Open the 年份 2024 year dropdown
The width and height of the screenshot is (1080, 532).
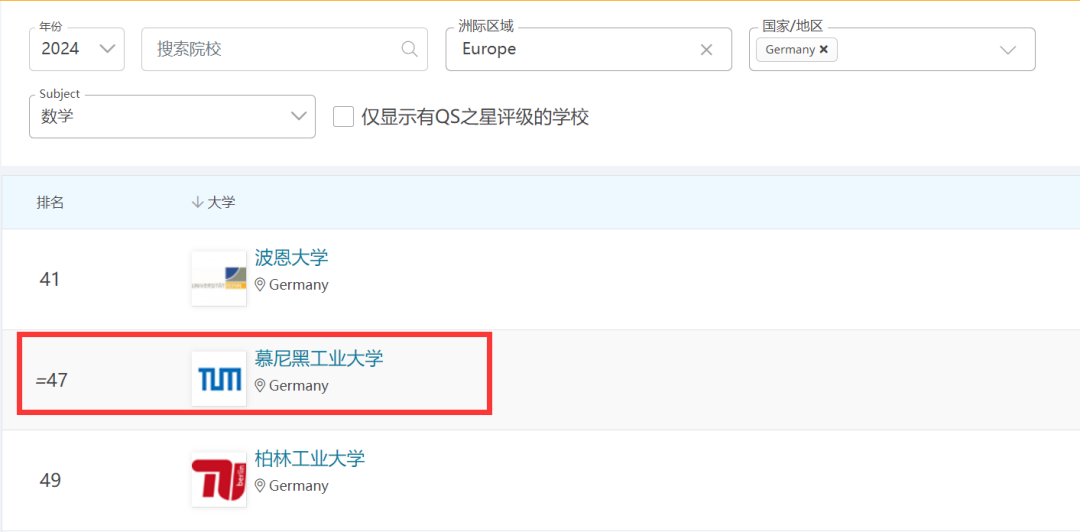(x=76, y=49)
